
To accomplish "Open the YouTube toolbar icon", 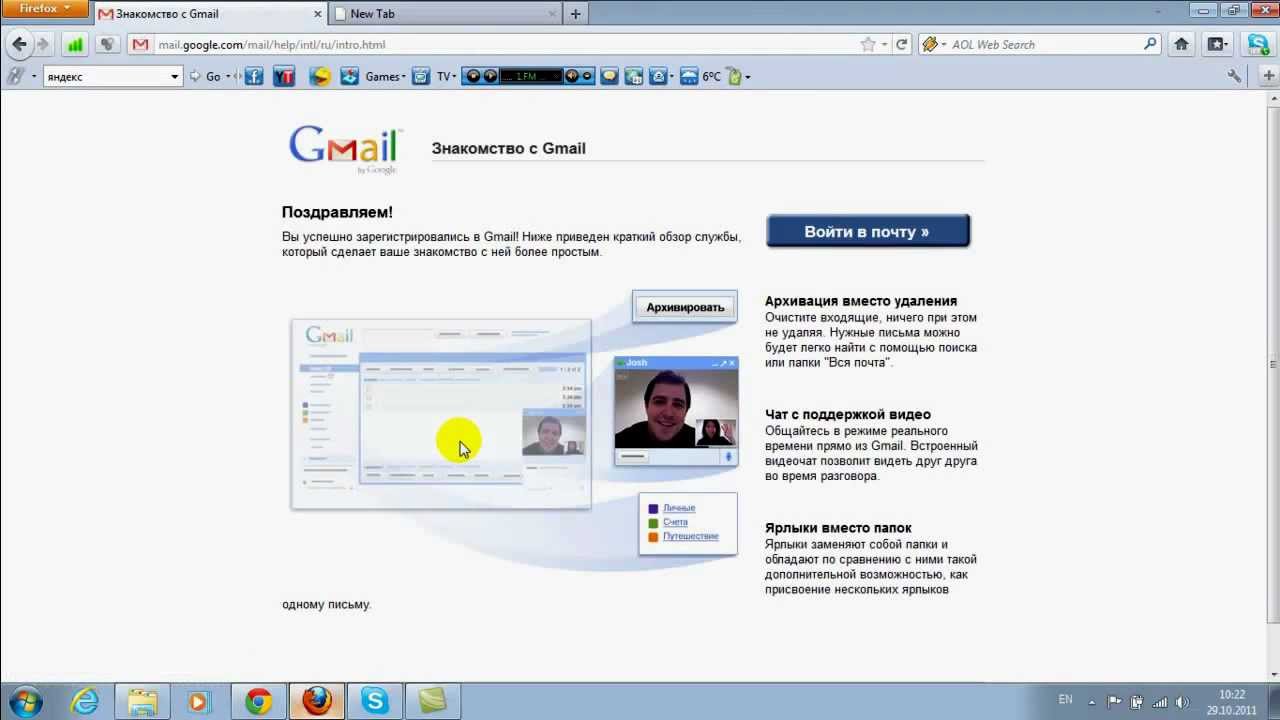I will pos(285,76).
